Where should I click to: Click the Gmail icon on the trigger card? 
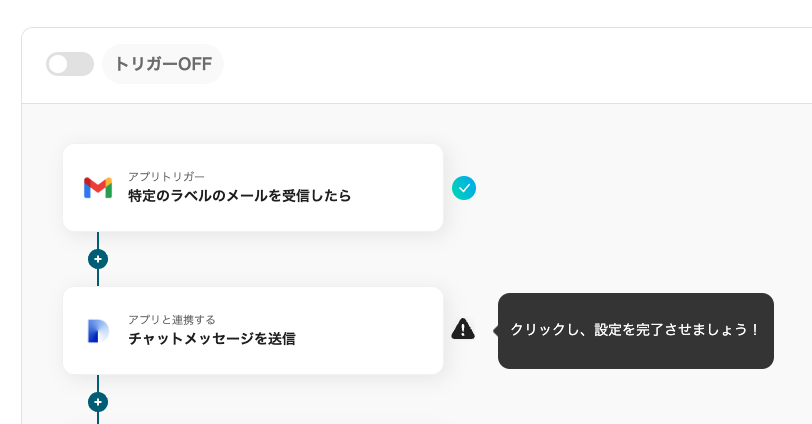(x=98, y=187)
